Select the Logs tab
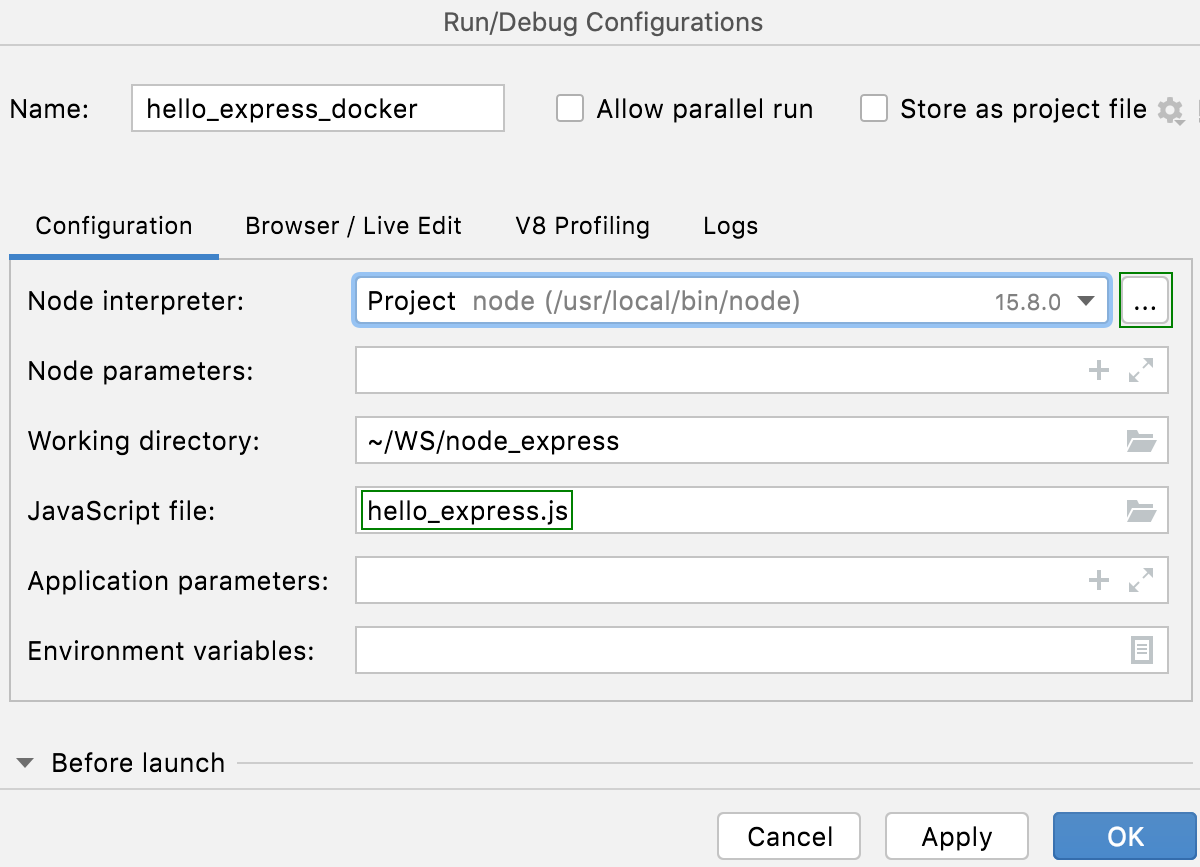This screenshot has width=1200, height=867. point(729,226)
